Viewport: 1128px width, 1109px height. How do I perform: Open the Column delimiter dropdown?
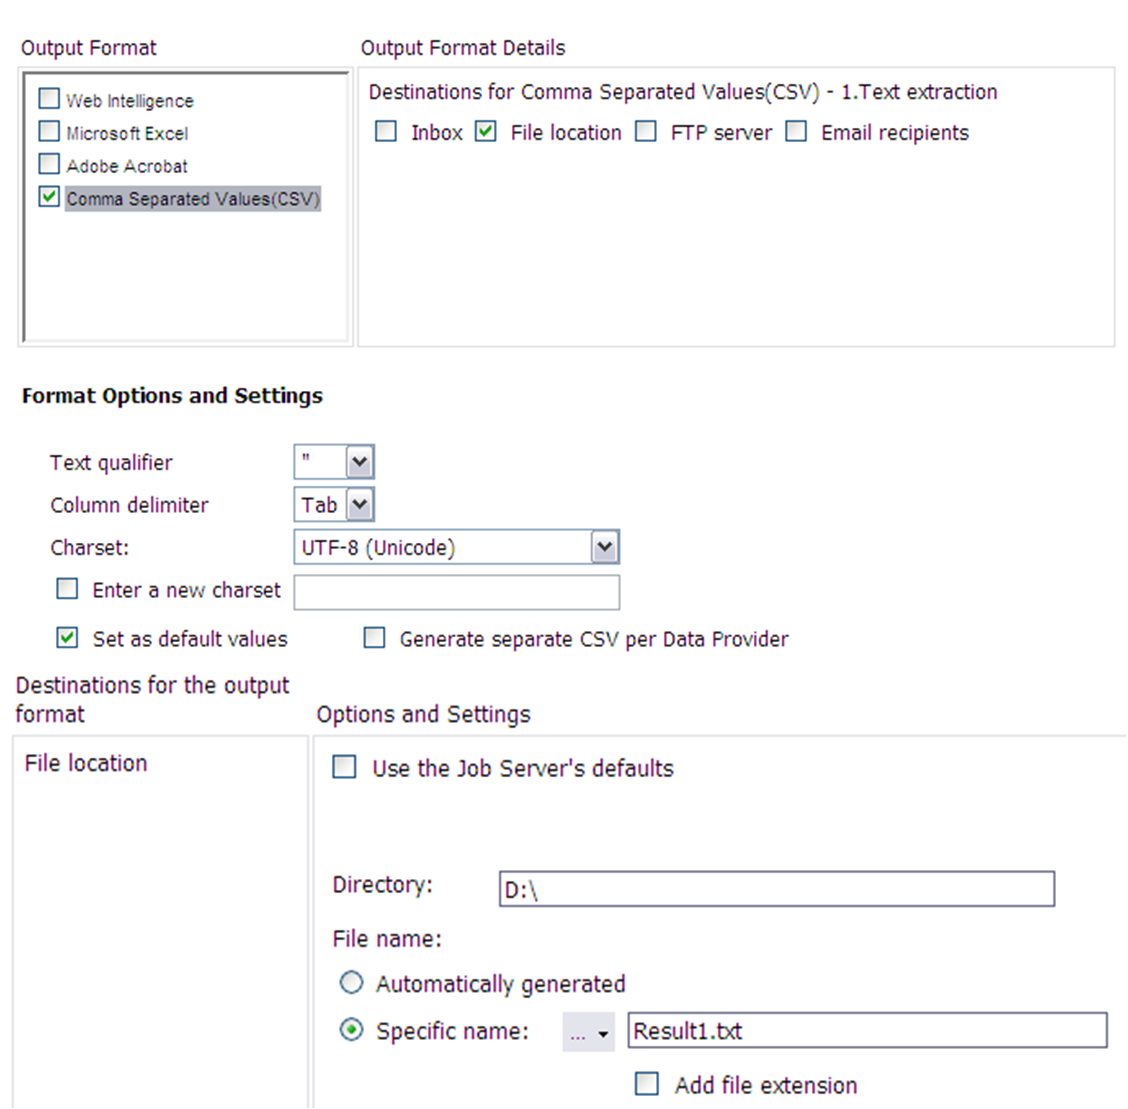(x=360, y=505)
